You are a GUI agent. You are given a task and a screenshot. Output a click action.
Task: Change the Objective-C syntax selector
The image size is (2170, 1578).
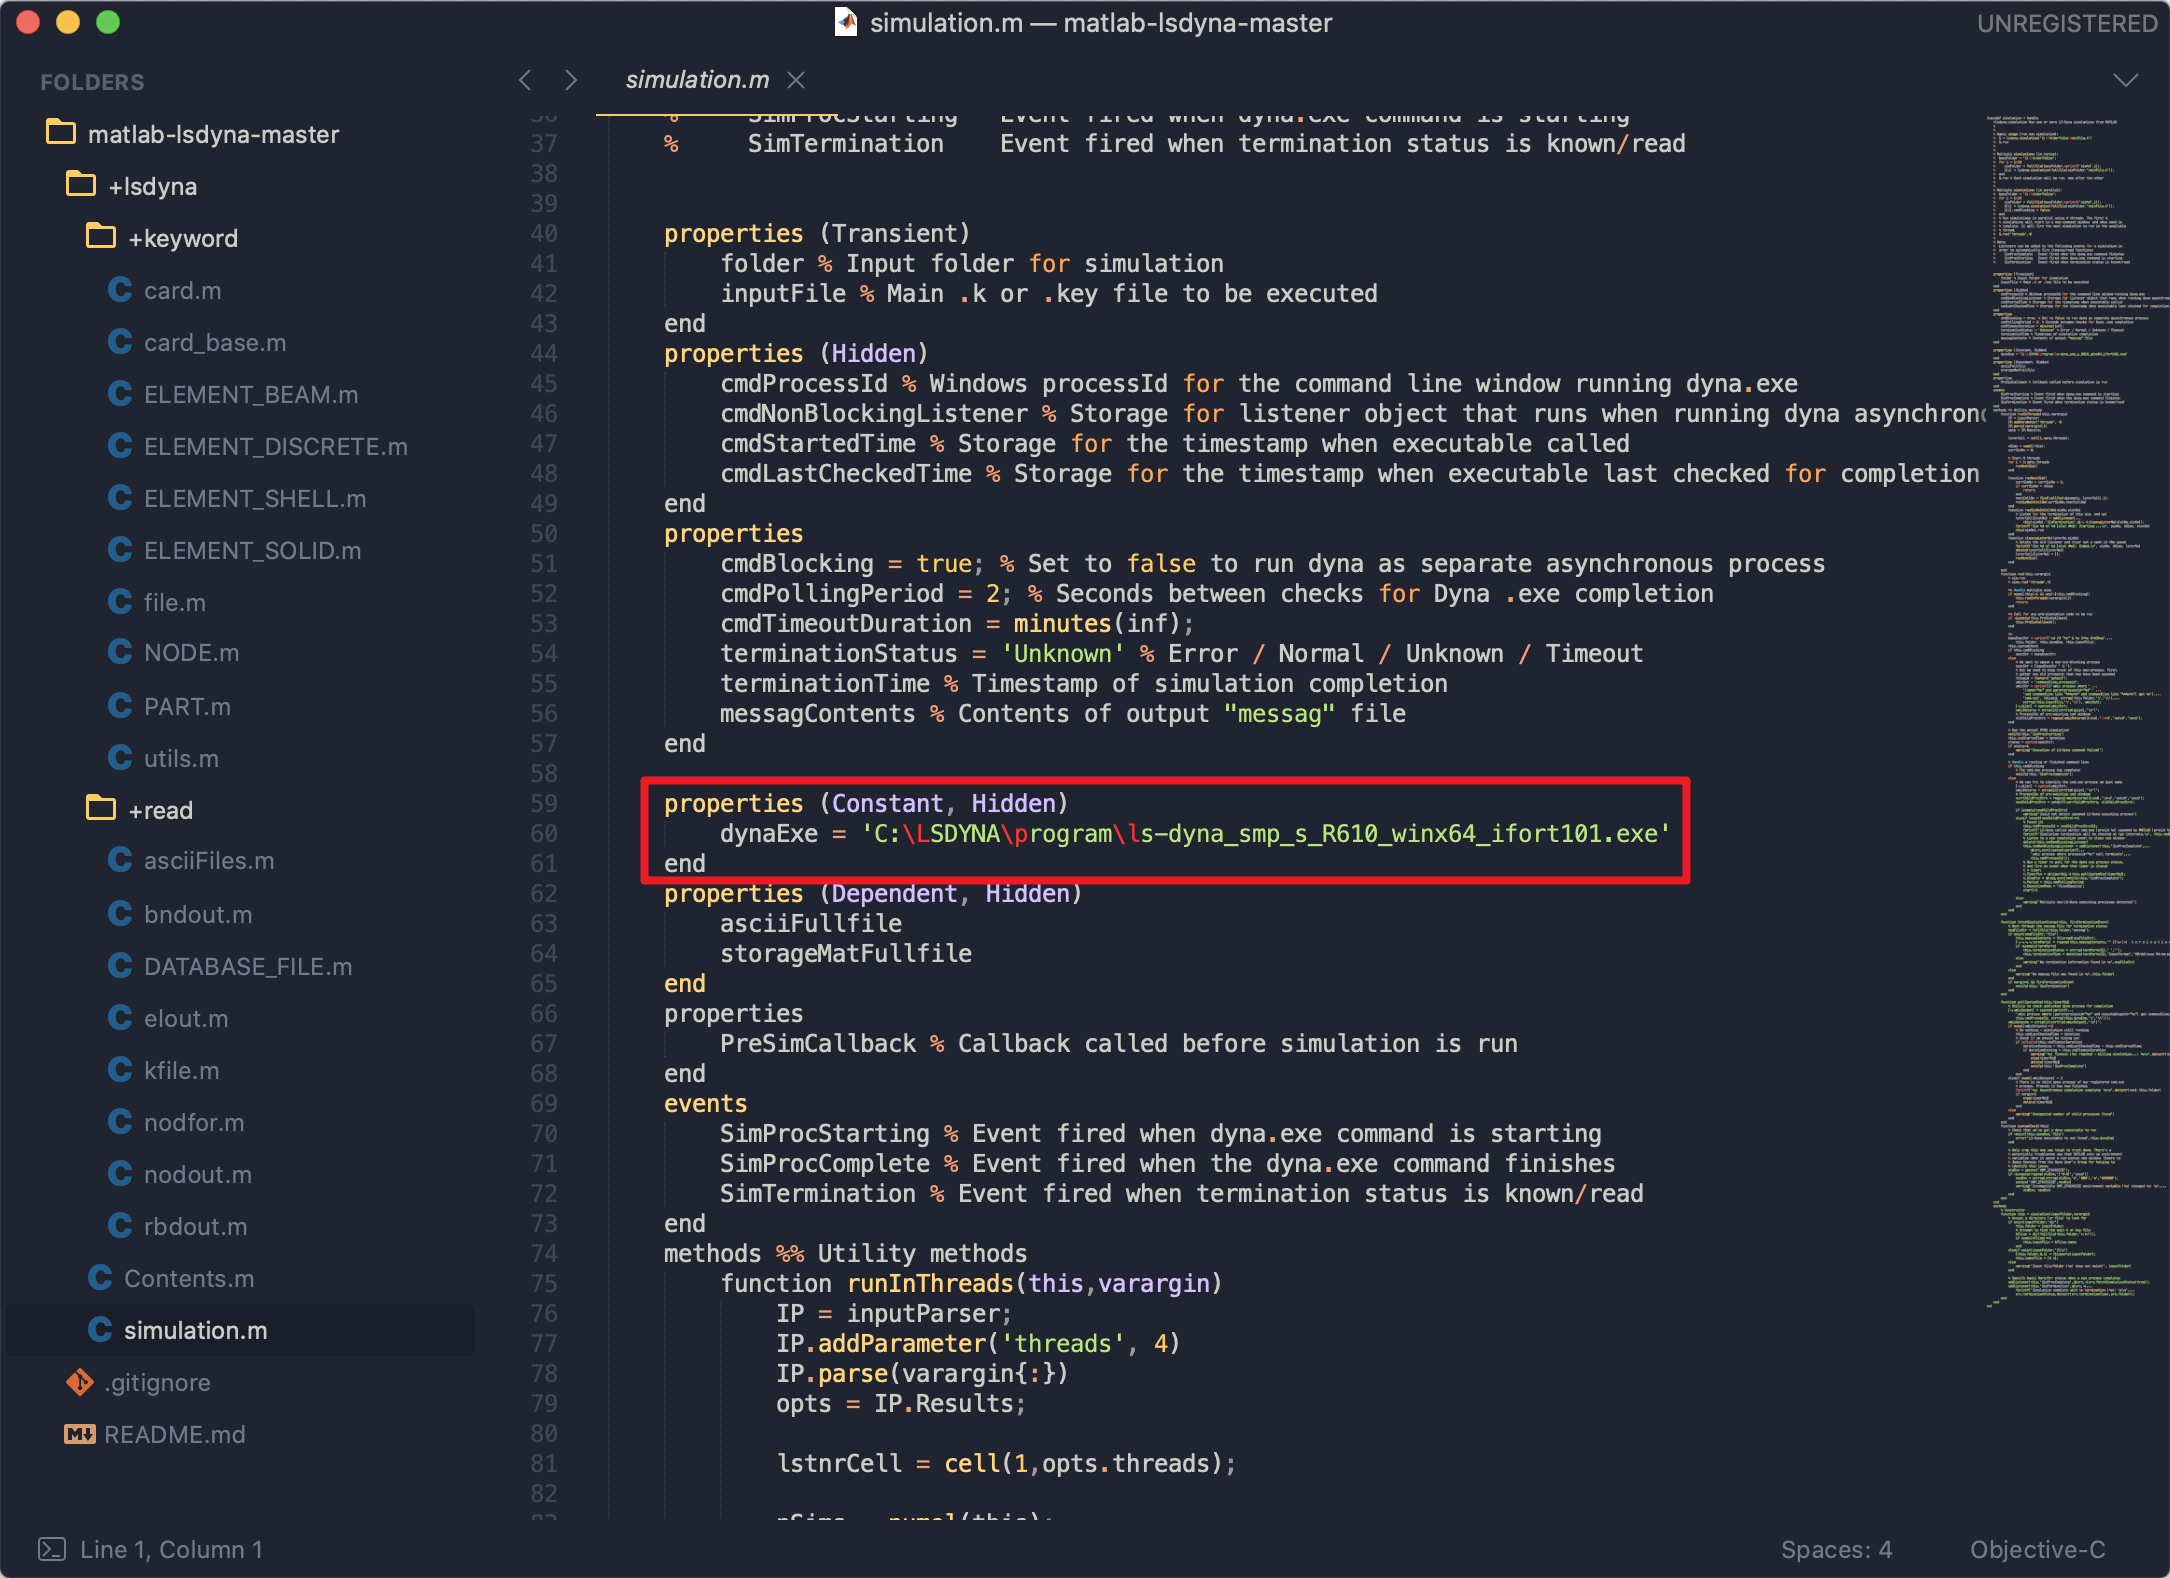coord(2037,1549)
